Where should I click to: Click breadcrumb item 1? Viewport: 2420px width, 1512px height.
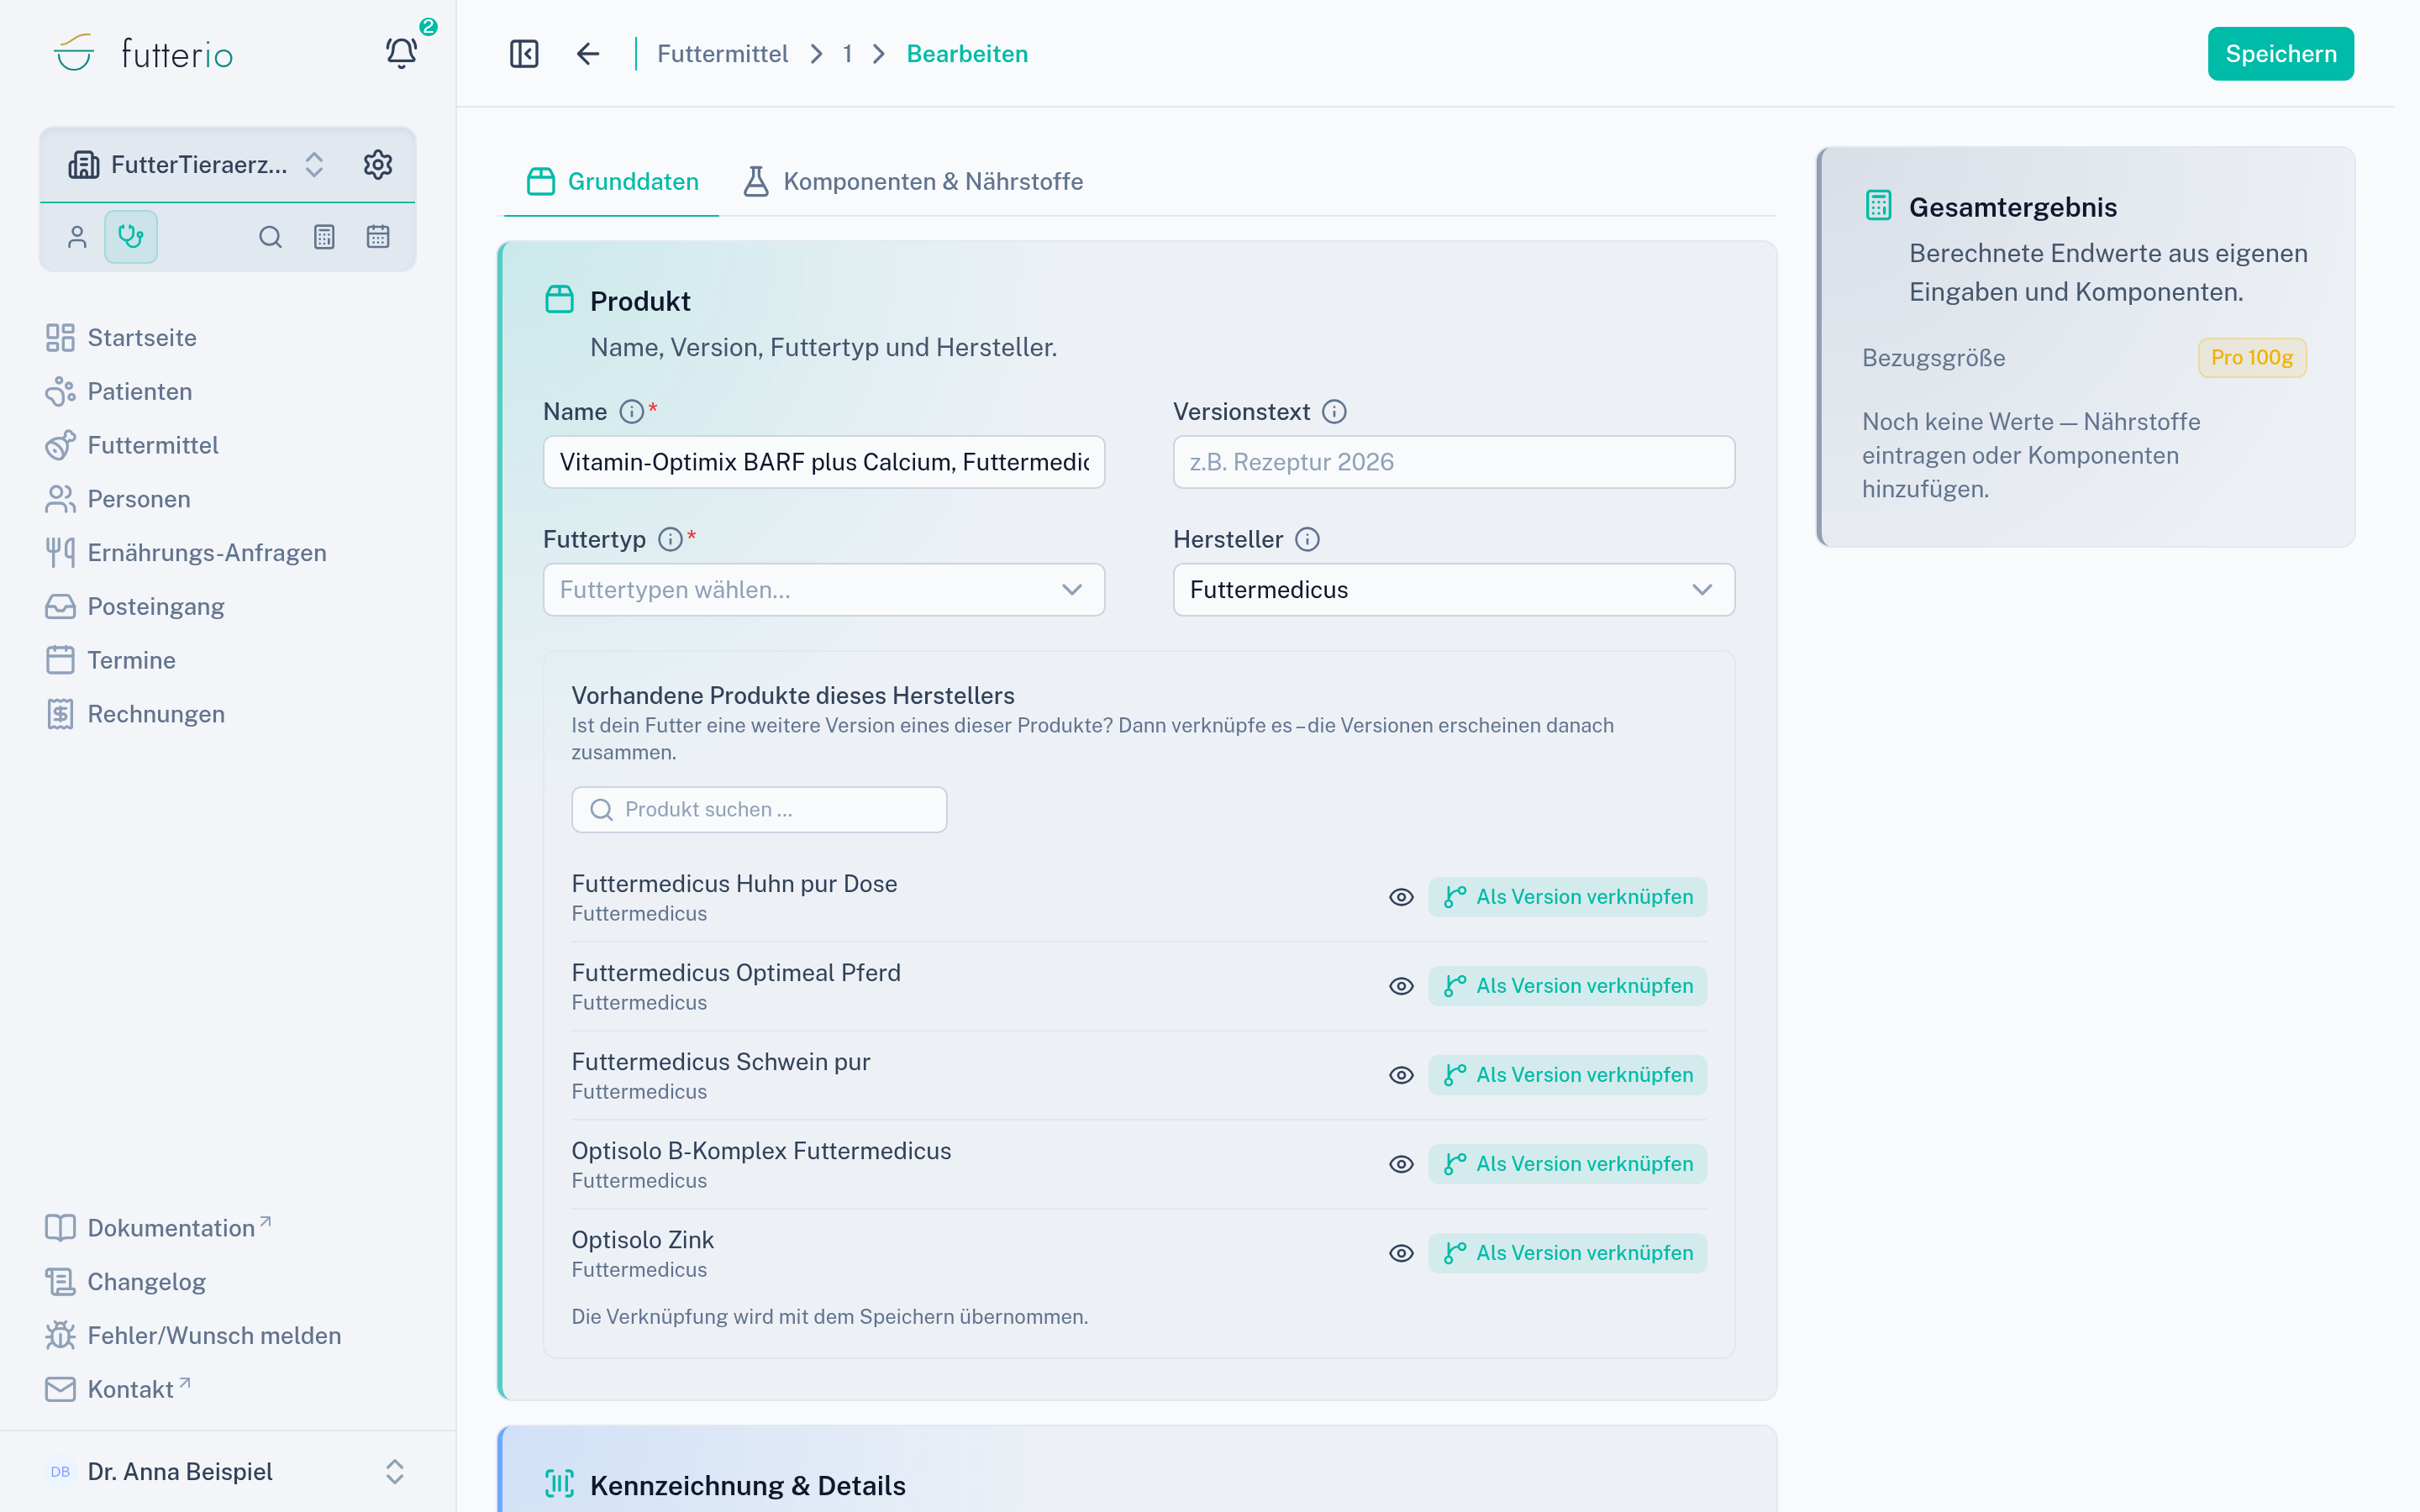pyautogui.click(x=847, y=54)
